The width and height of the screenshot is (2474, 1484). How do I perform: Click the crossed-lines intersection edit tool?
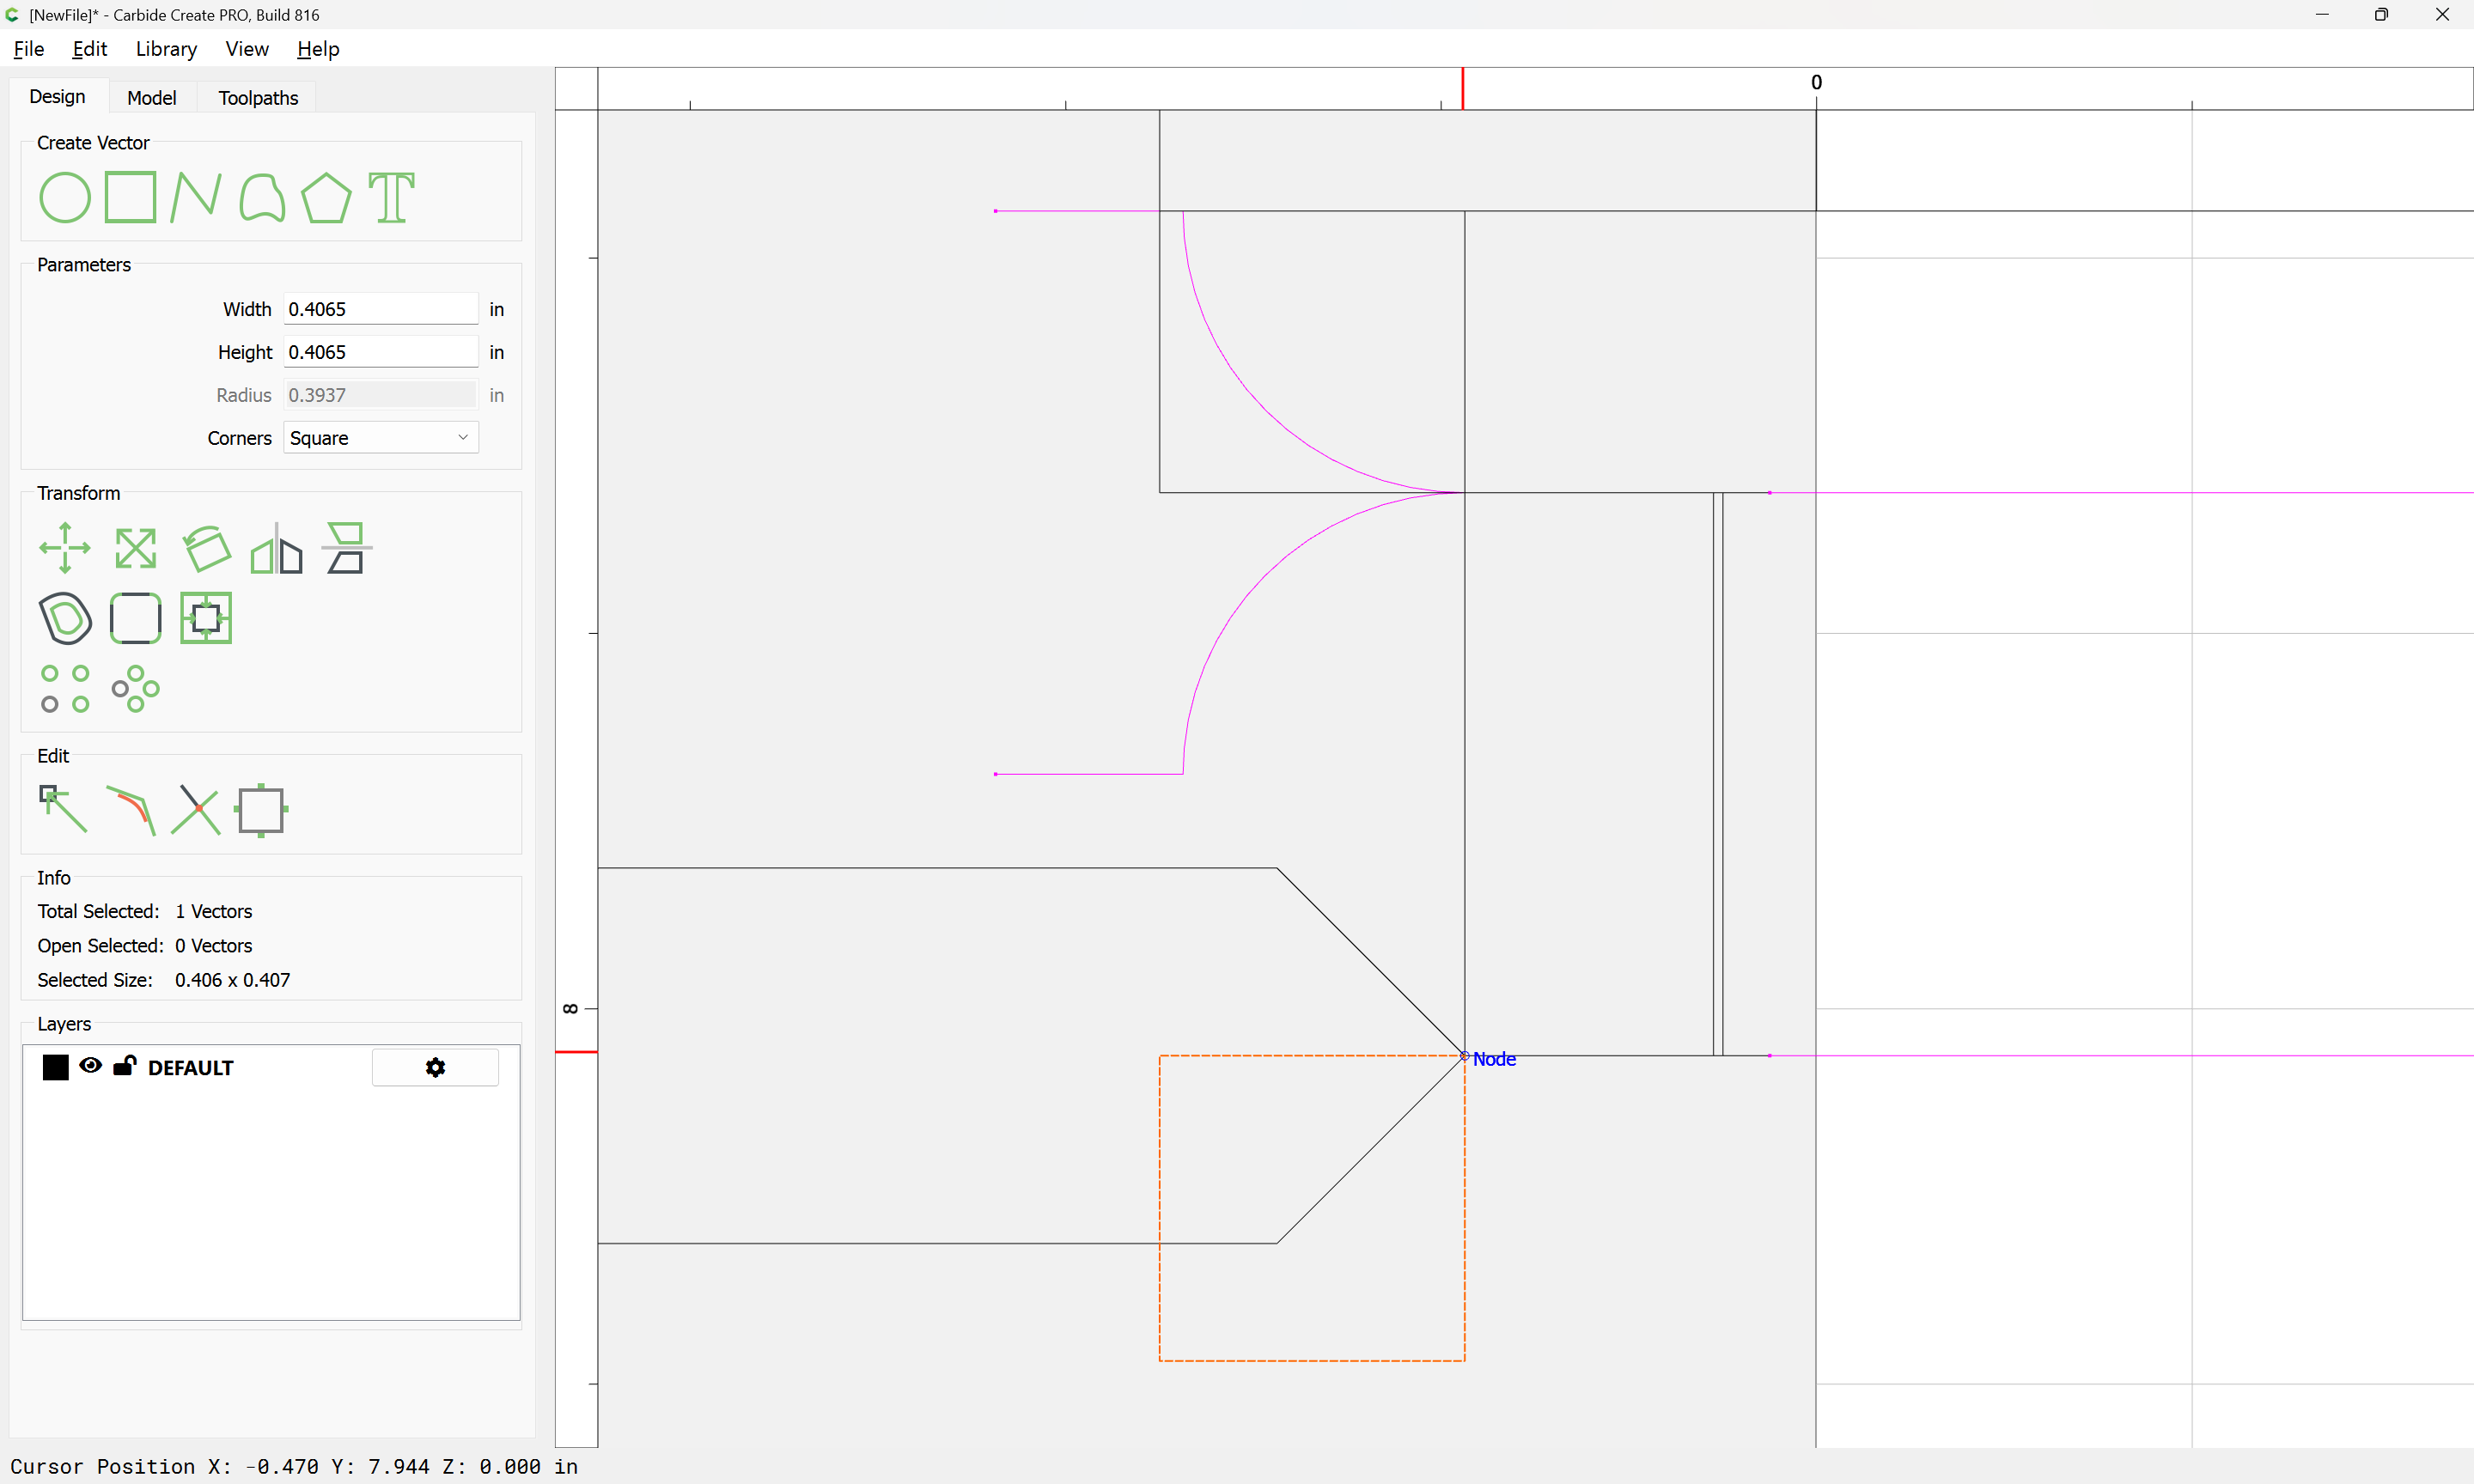pyautogui.click(x=195, y=810)
